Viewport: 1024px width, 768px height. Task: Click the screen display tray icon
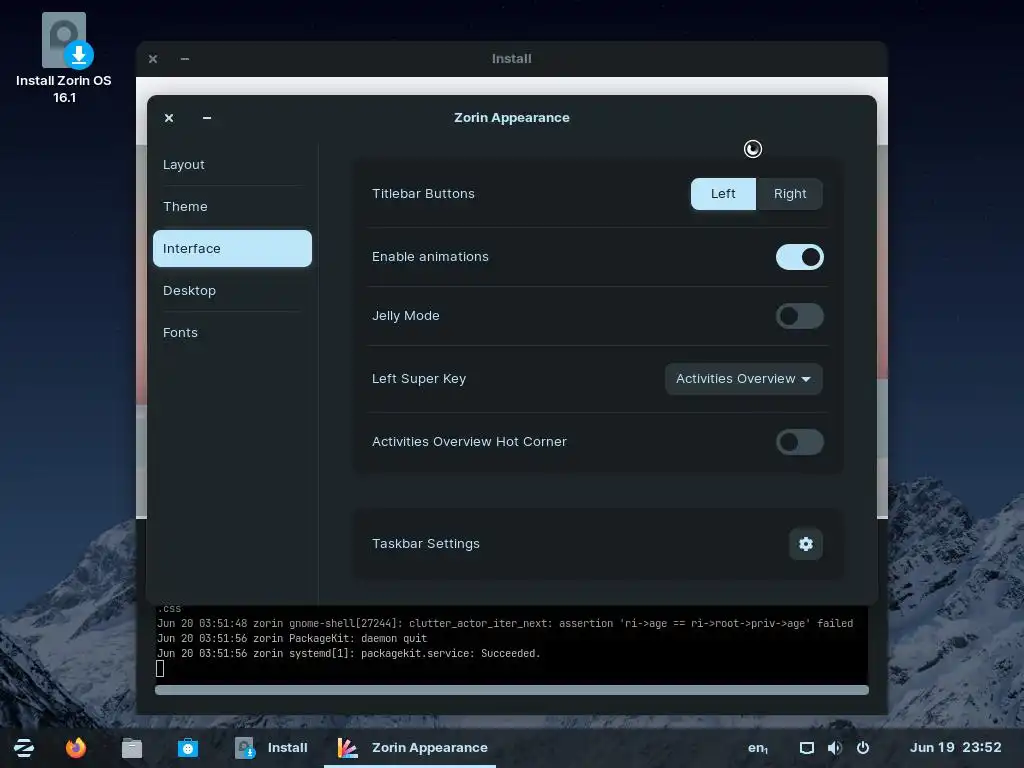click(807, 748)
